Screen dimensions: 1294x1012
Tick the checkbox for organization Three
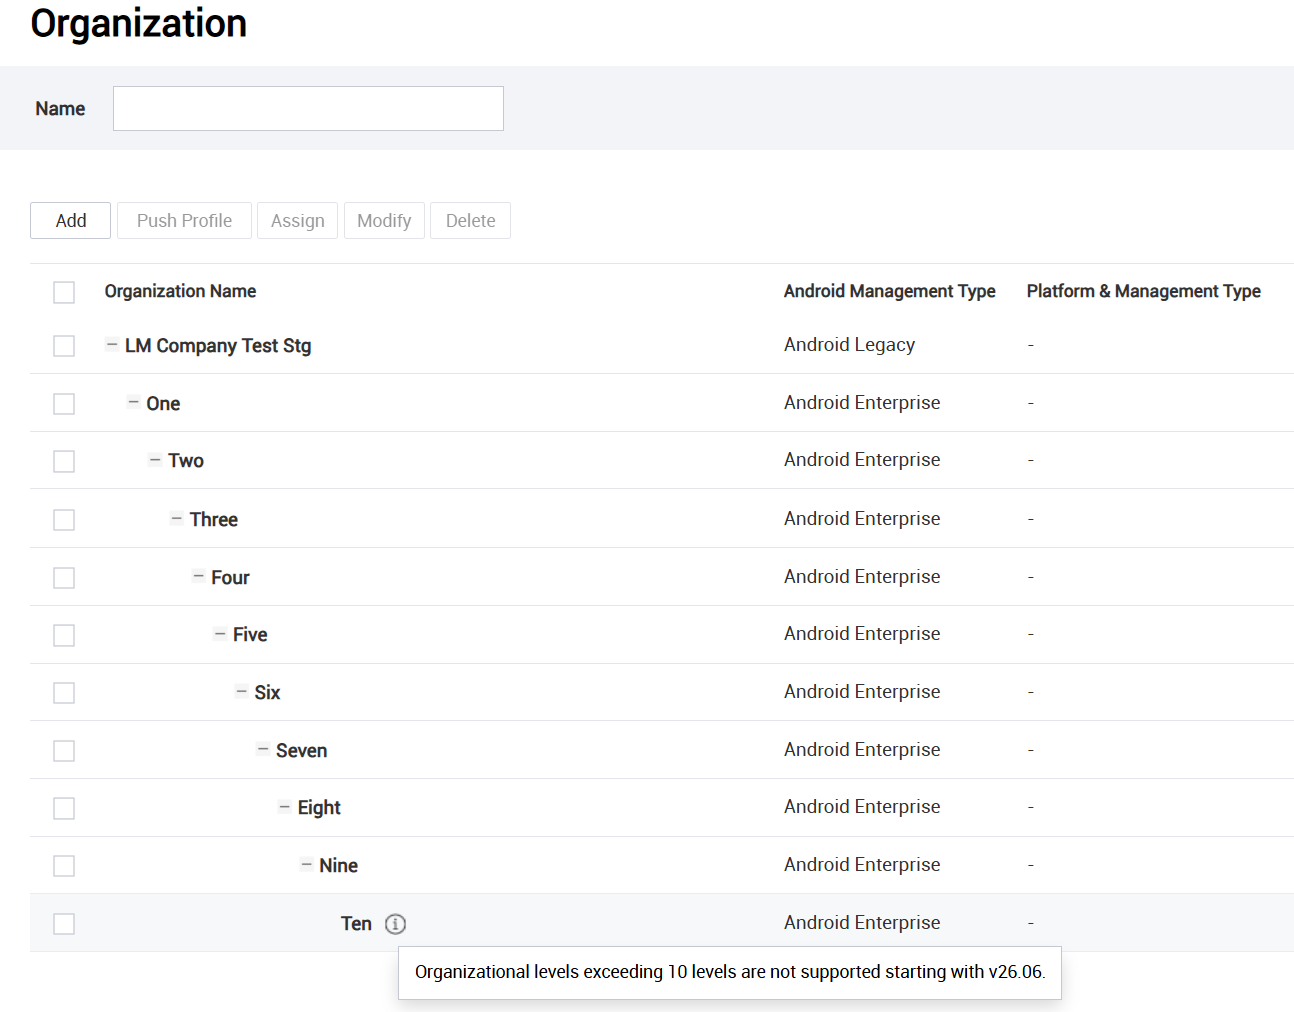click(64, 520)
